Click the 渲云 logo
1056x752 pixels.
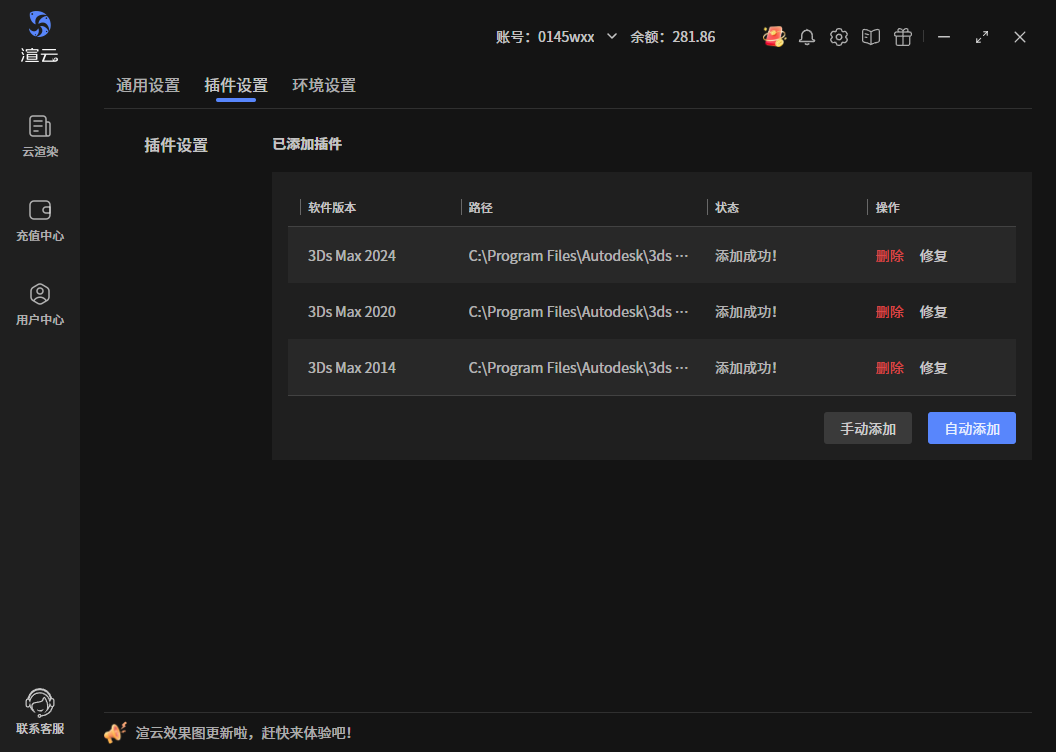coord(40,36)
